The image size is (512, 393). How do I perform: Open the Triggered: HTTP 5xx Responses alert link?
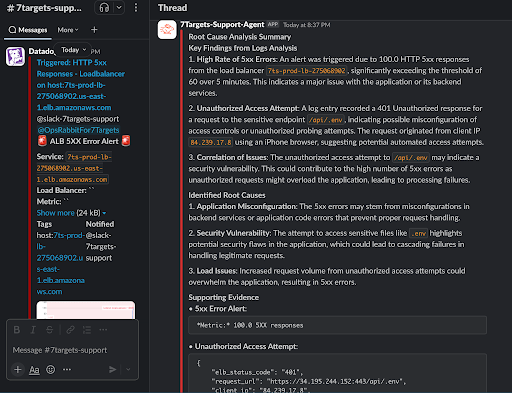(x=81, y=85)
